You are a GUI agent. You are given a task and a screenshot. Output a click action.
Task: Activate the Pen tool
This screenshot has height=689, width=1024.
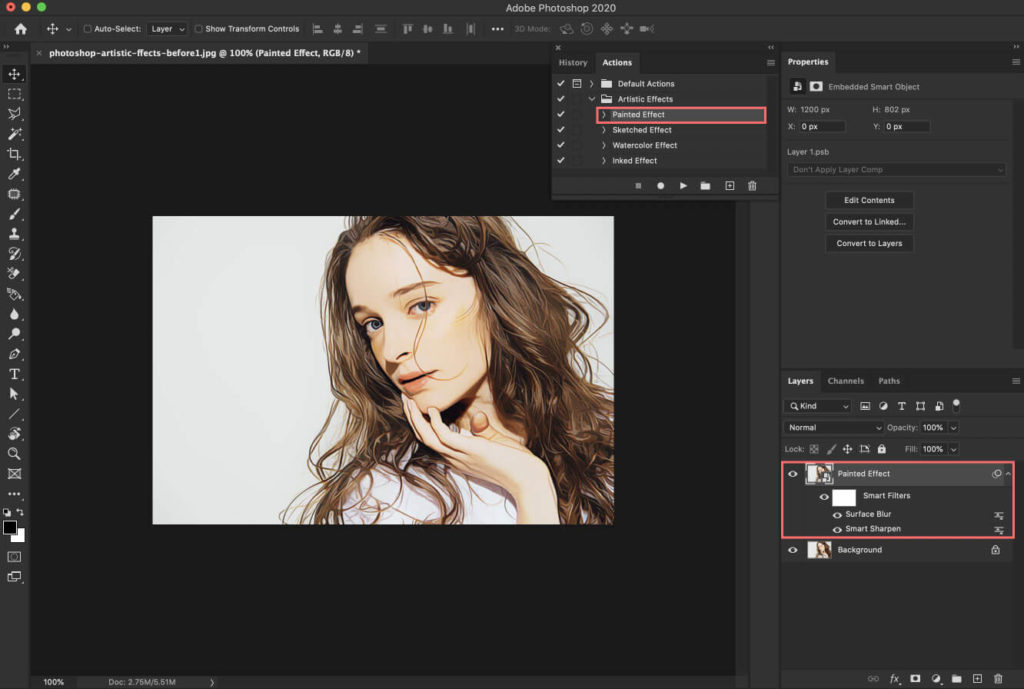point(14,354)
